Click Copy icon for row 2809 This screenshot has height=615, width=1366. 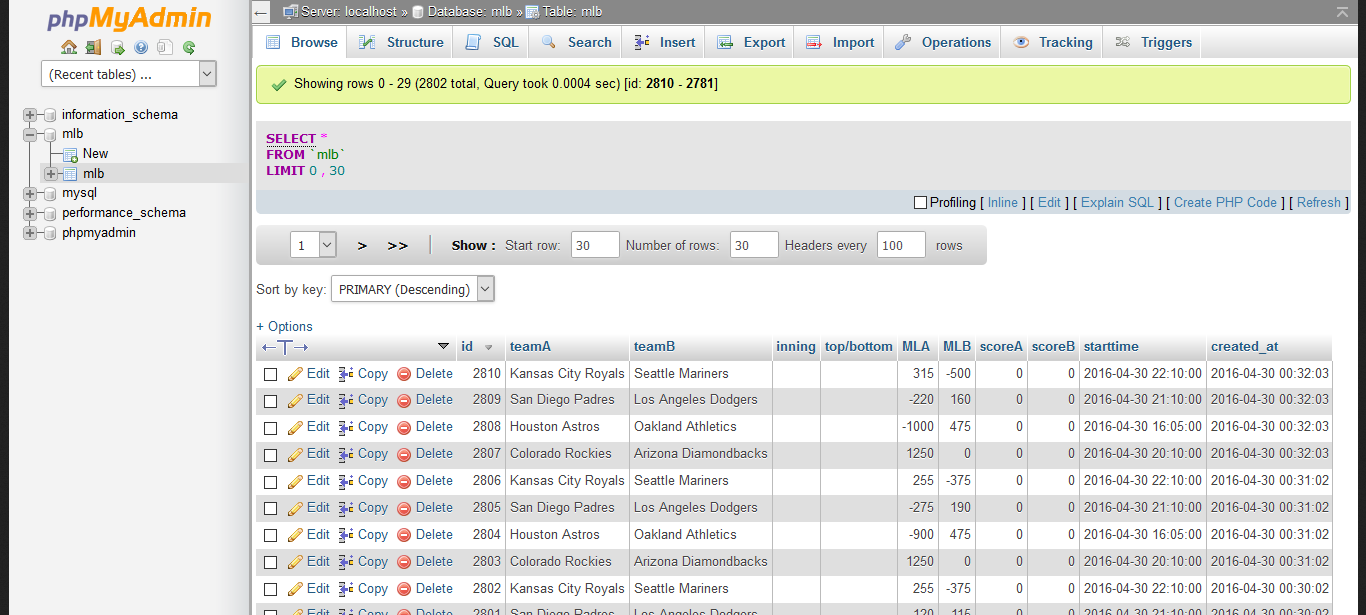point(346,400)
